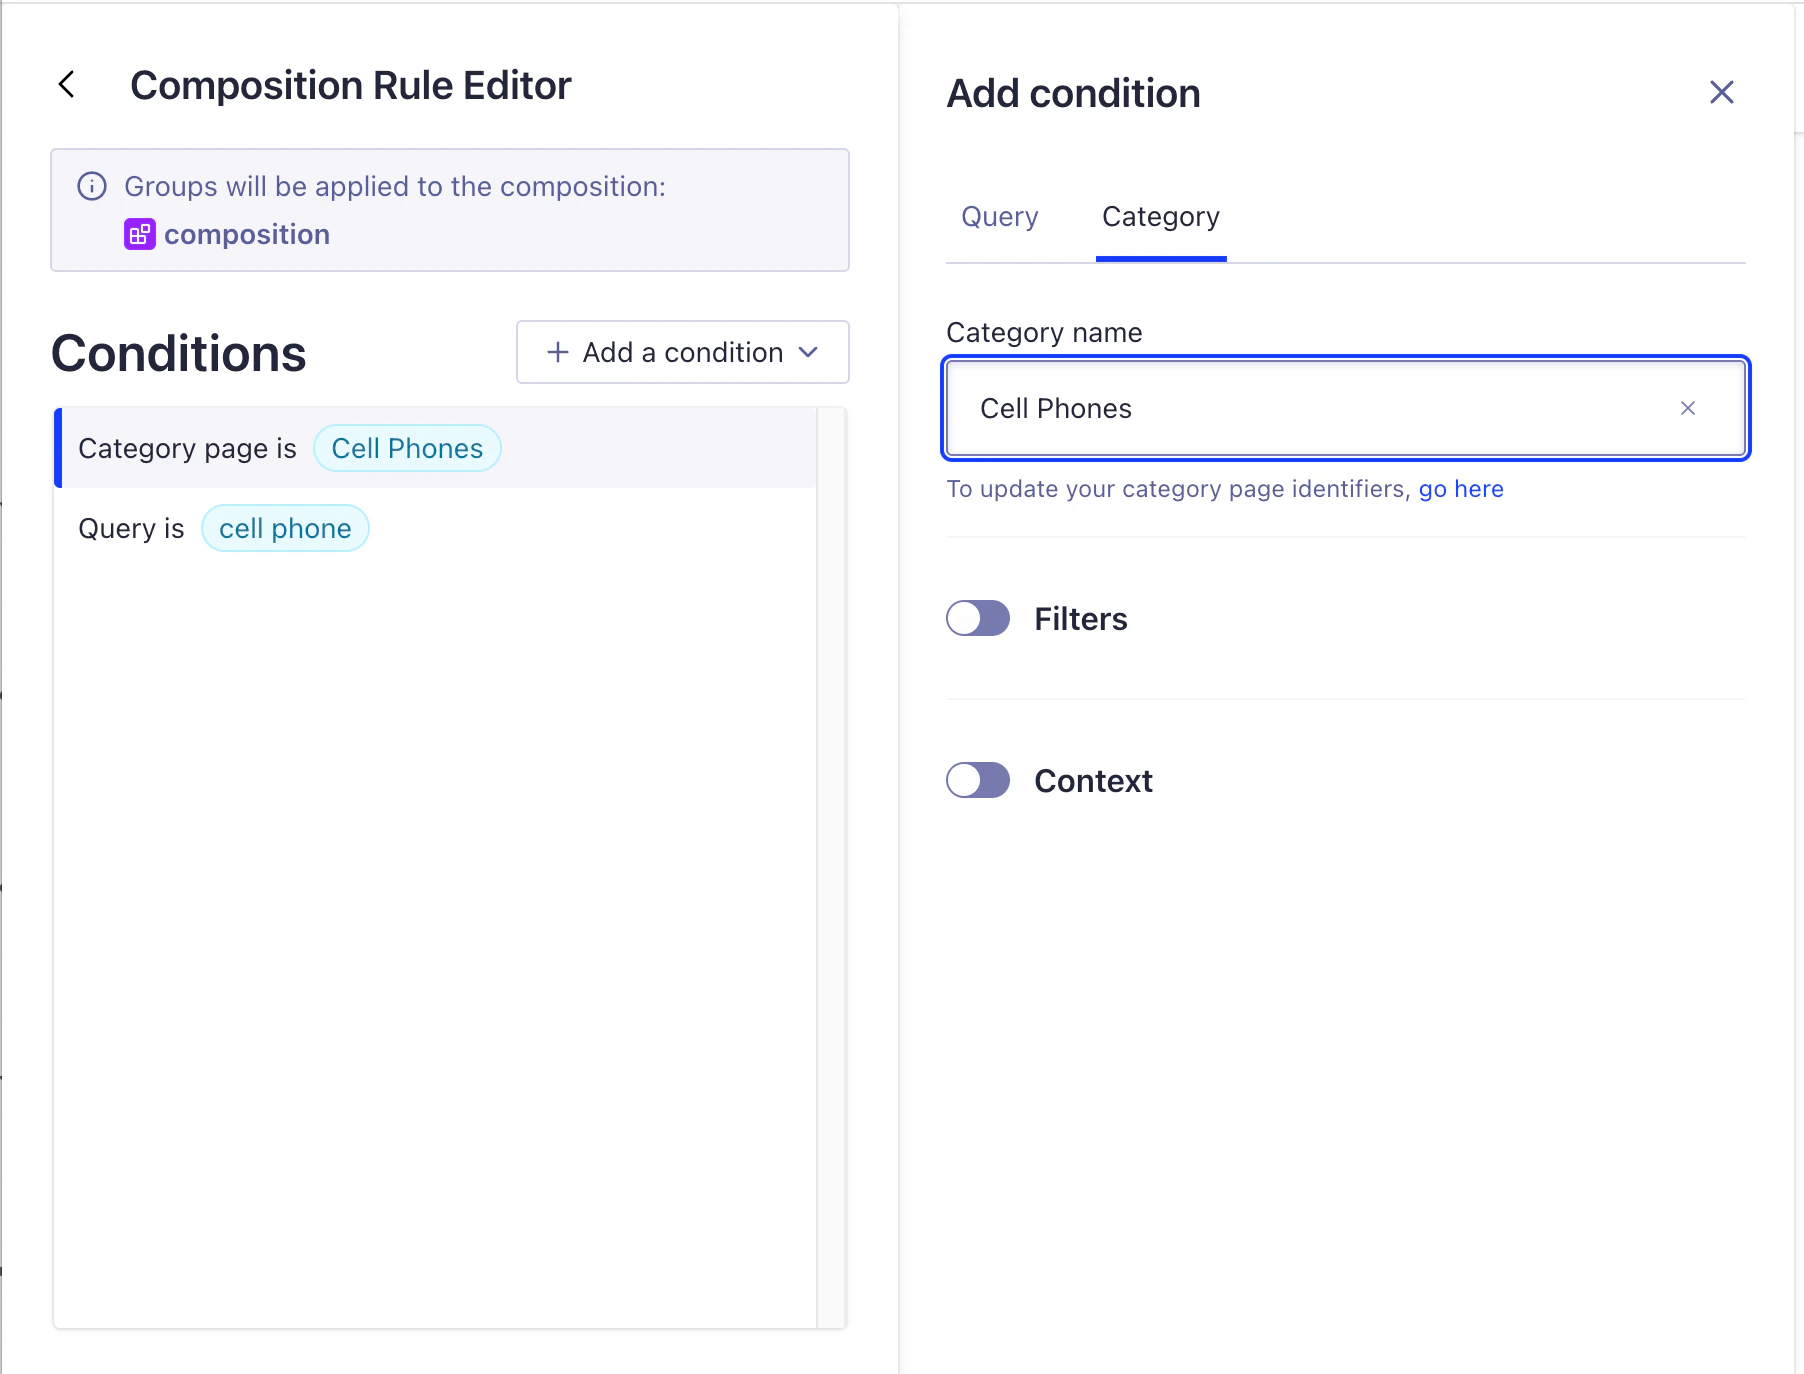1804x1374 pixels.
Task: Click the Add a condition button
Action: (682, 352)
